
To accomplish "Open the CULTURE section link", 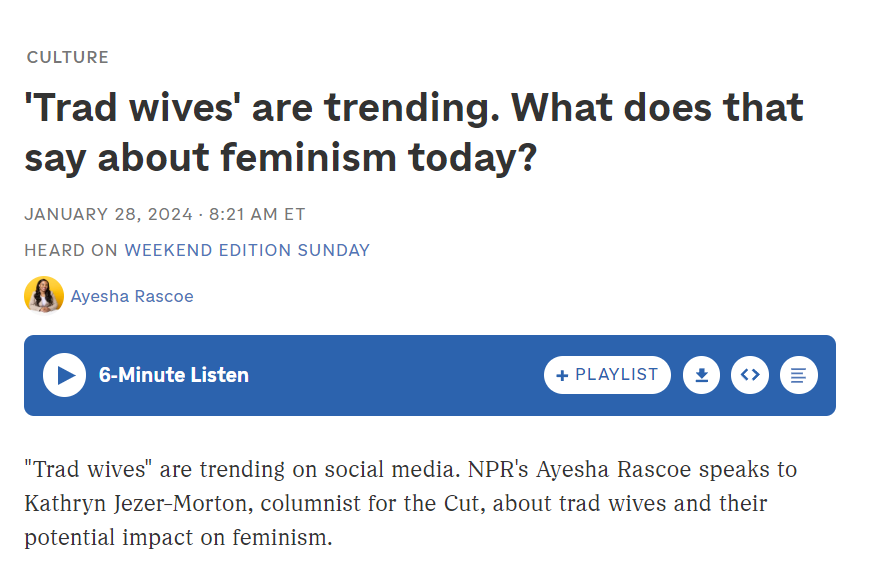I will tap(67, 57).
